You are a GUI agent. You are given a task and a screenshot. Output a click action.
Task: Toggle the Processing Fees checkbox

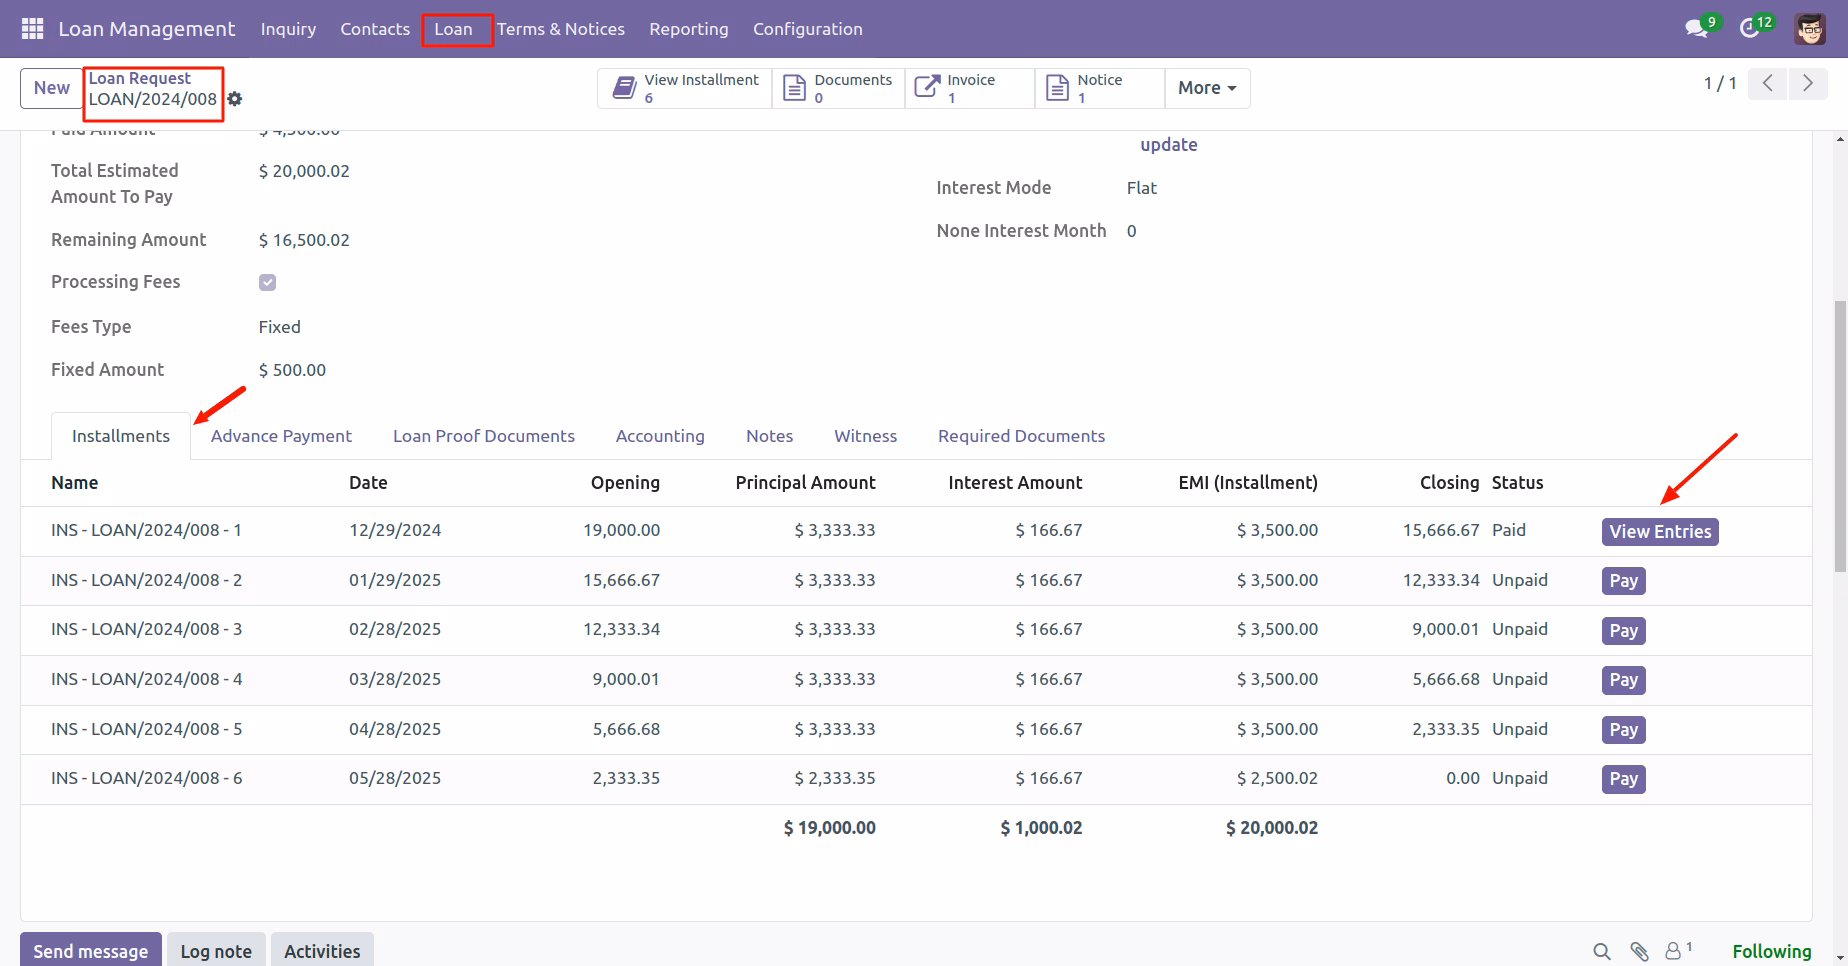(x=267, y=282)
